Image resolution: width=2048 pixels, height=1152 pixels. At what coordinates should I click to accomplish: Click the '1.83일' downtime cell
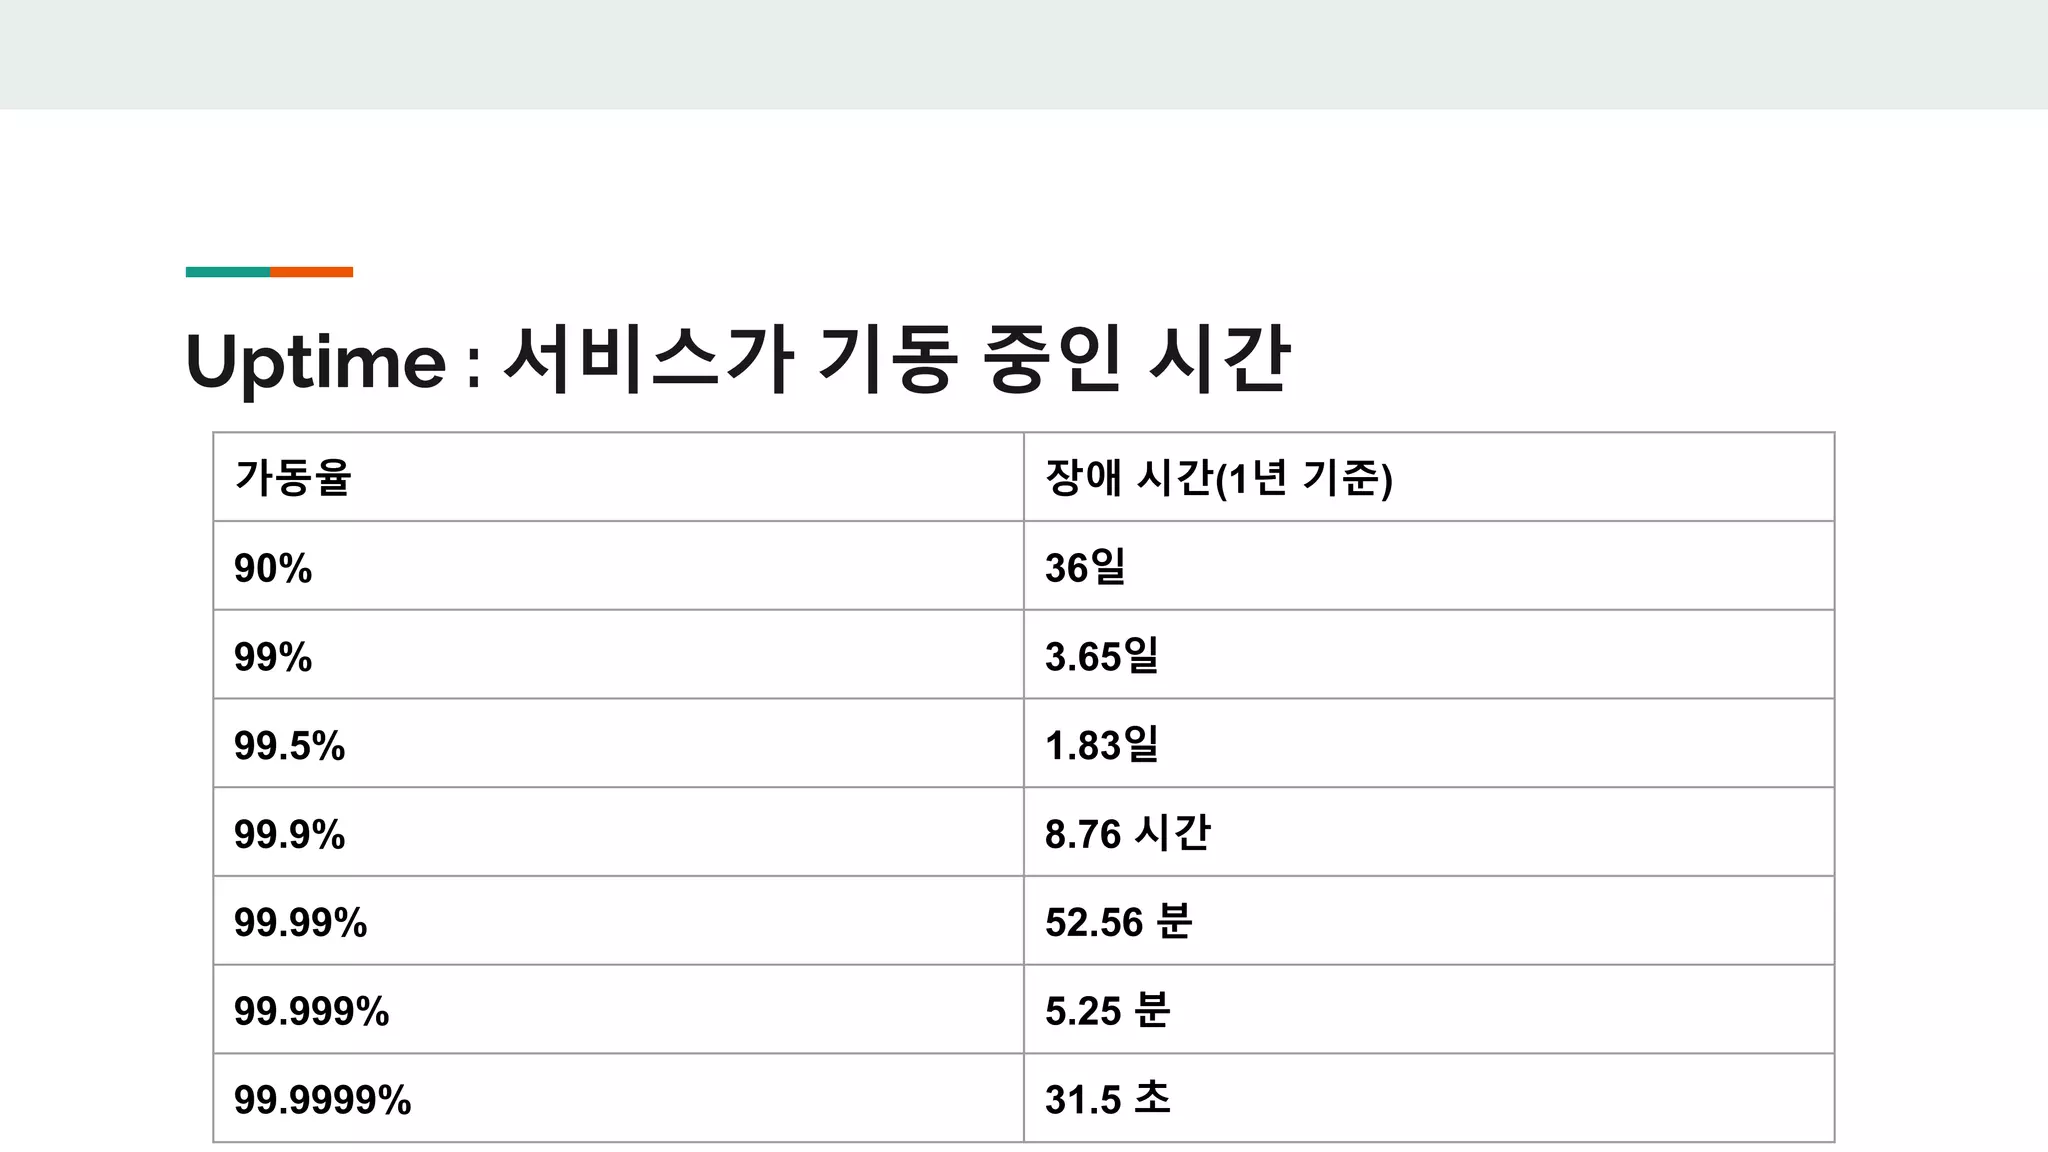tap(1429, 743)
